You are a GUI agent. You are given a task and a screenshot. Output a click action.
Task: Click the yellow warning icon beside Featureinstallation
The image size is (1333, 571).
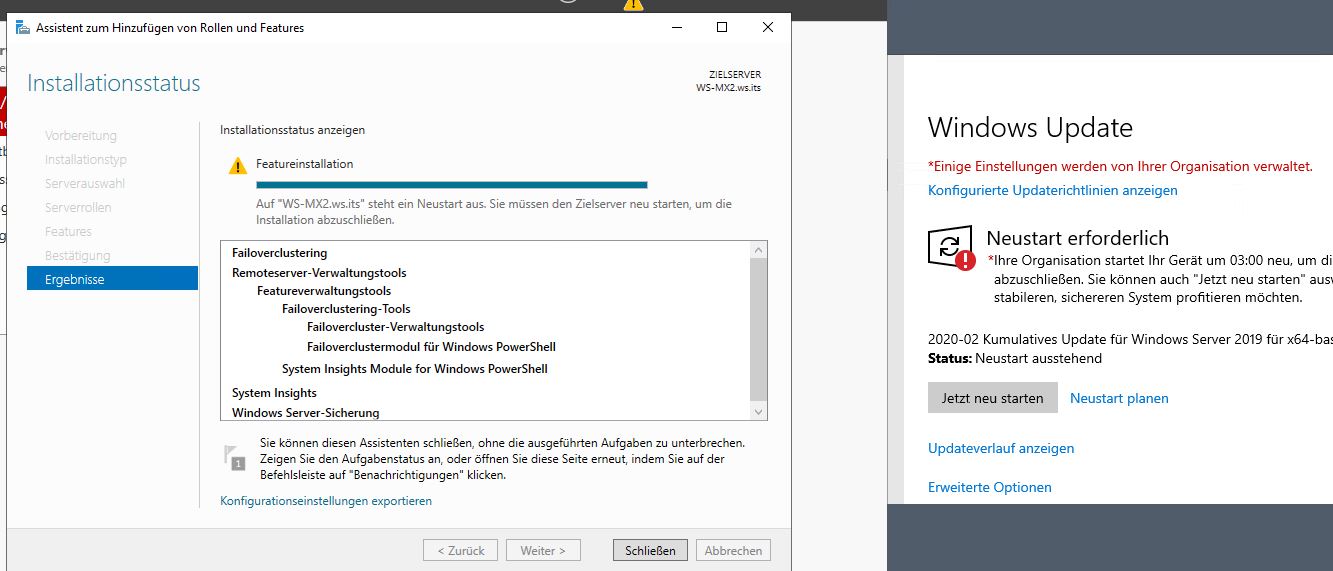pyautogui.click(x=237, y=166)
